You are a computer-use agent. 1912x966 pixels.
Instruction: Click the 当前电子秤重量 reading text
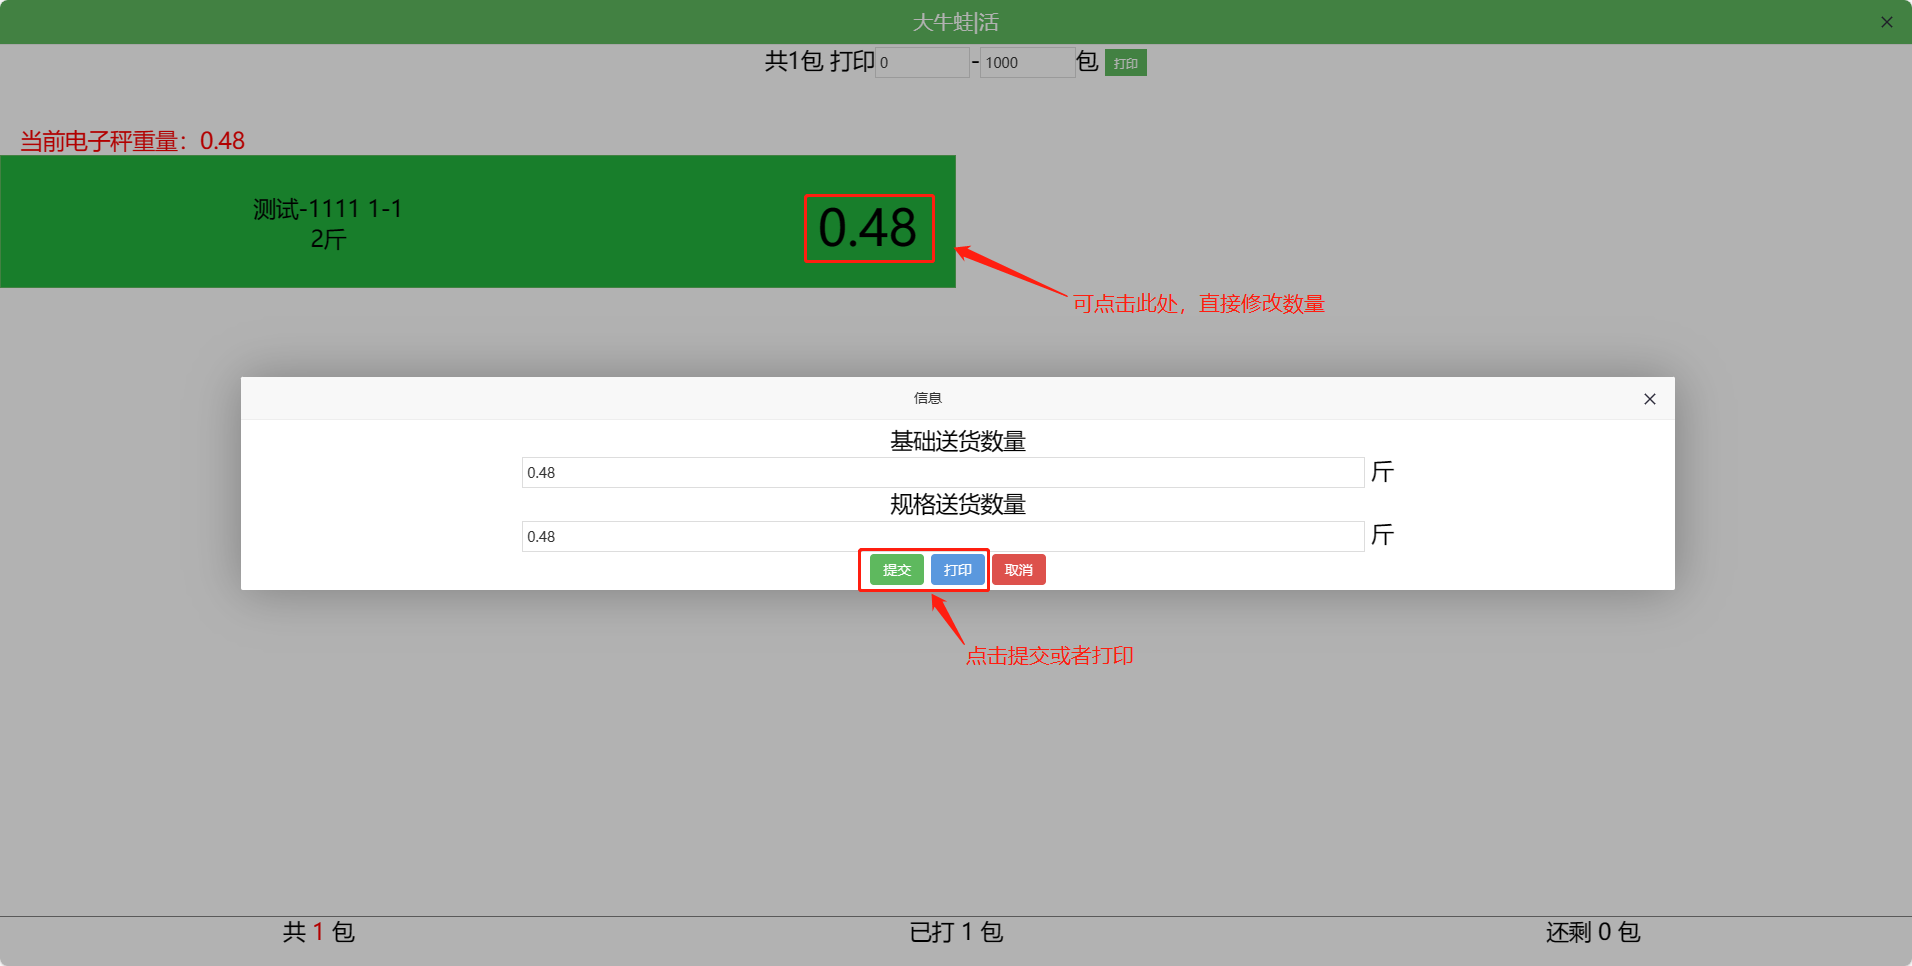coord(132,141)
